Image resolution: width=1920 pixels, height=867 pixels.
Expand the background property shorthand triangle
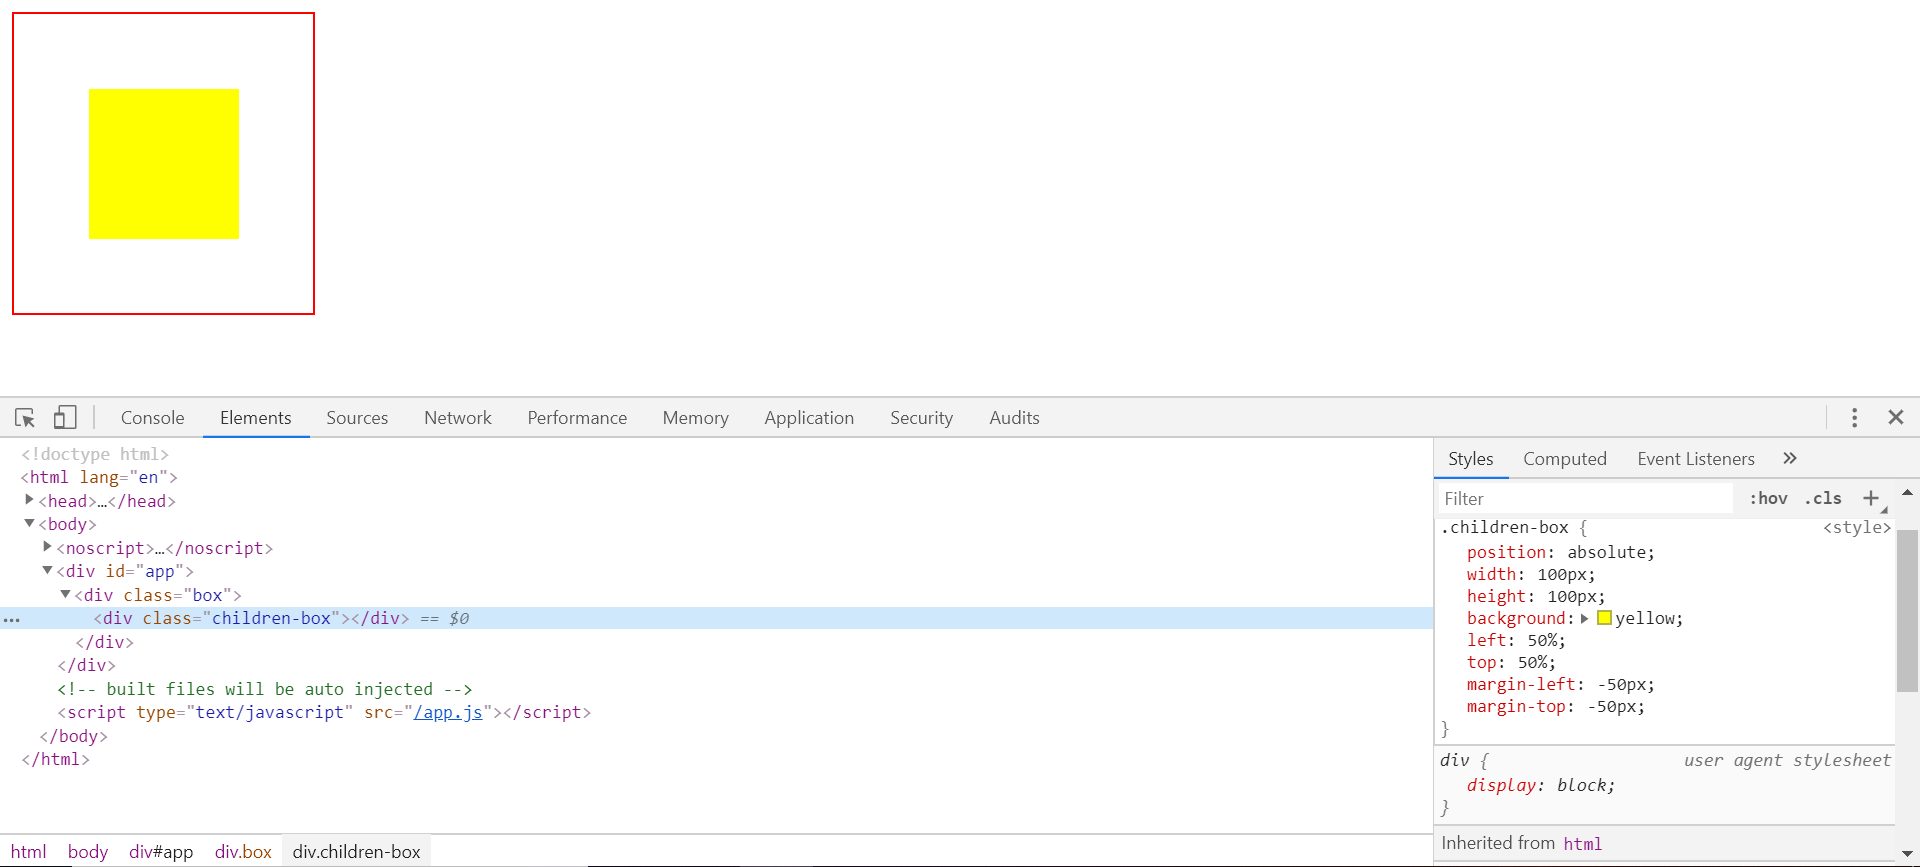pos(1585,619)
